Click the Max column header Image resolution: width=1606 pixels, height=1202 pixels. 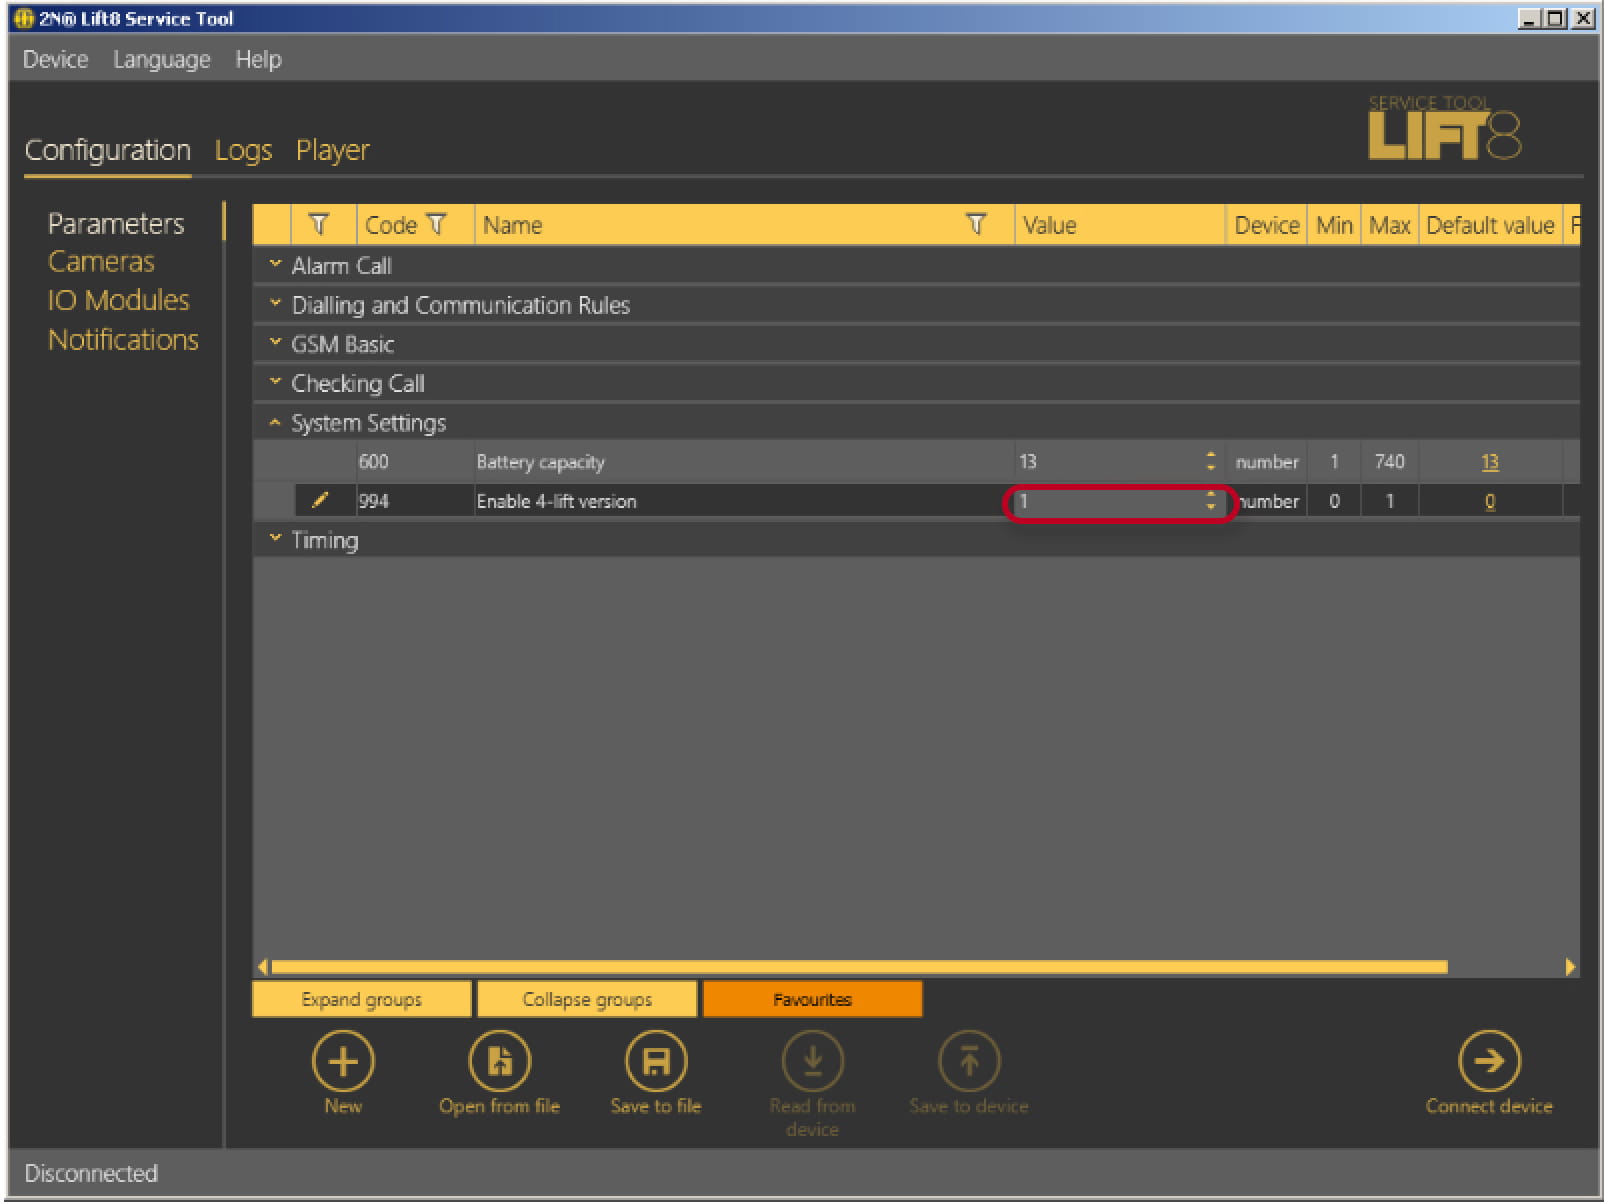click(1390, 225)
